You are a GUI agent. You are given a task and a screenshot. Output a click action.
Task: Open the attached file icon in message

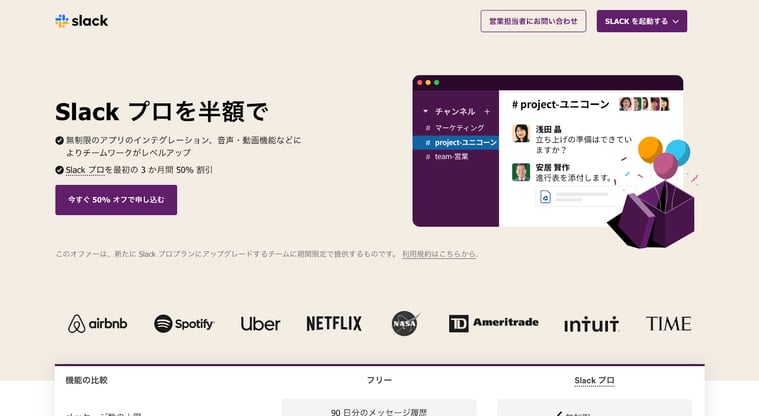click(x=546, y=197)
